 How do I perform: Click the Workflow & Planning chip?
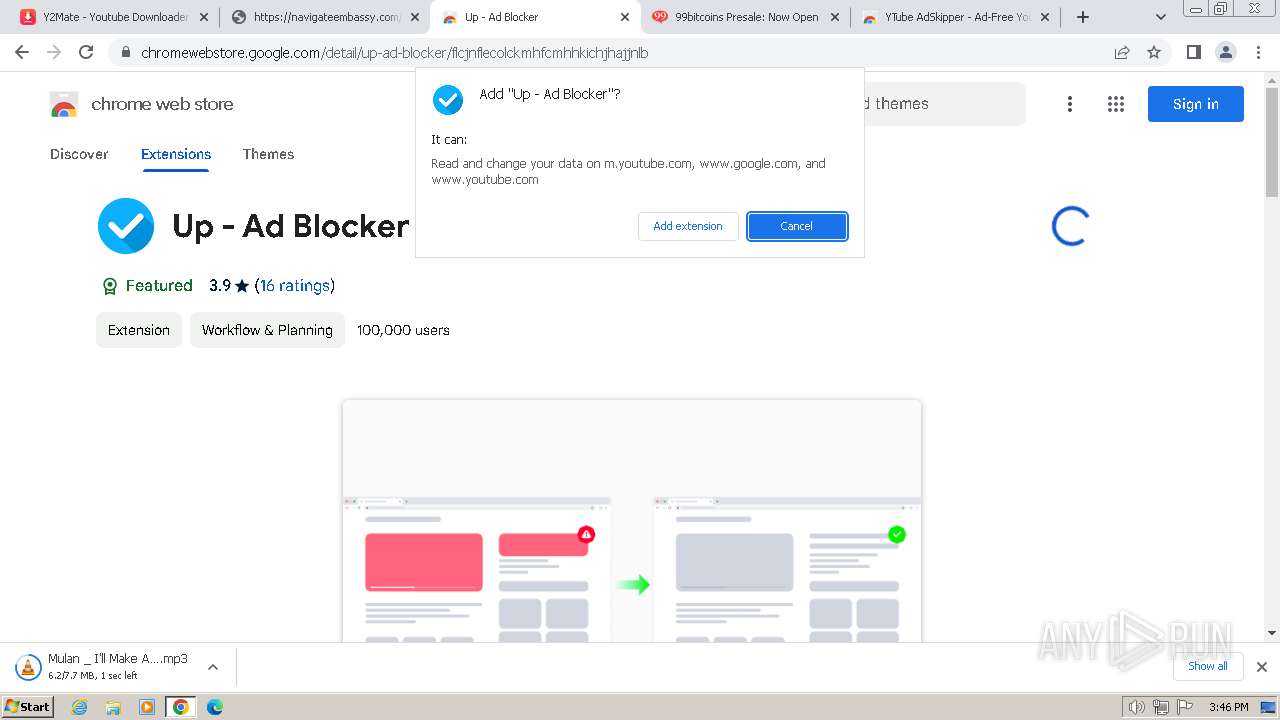pyautogui.click(x=267, y=330)
